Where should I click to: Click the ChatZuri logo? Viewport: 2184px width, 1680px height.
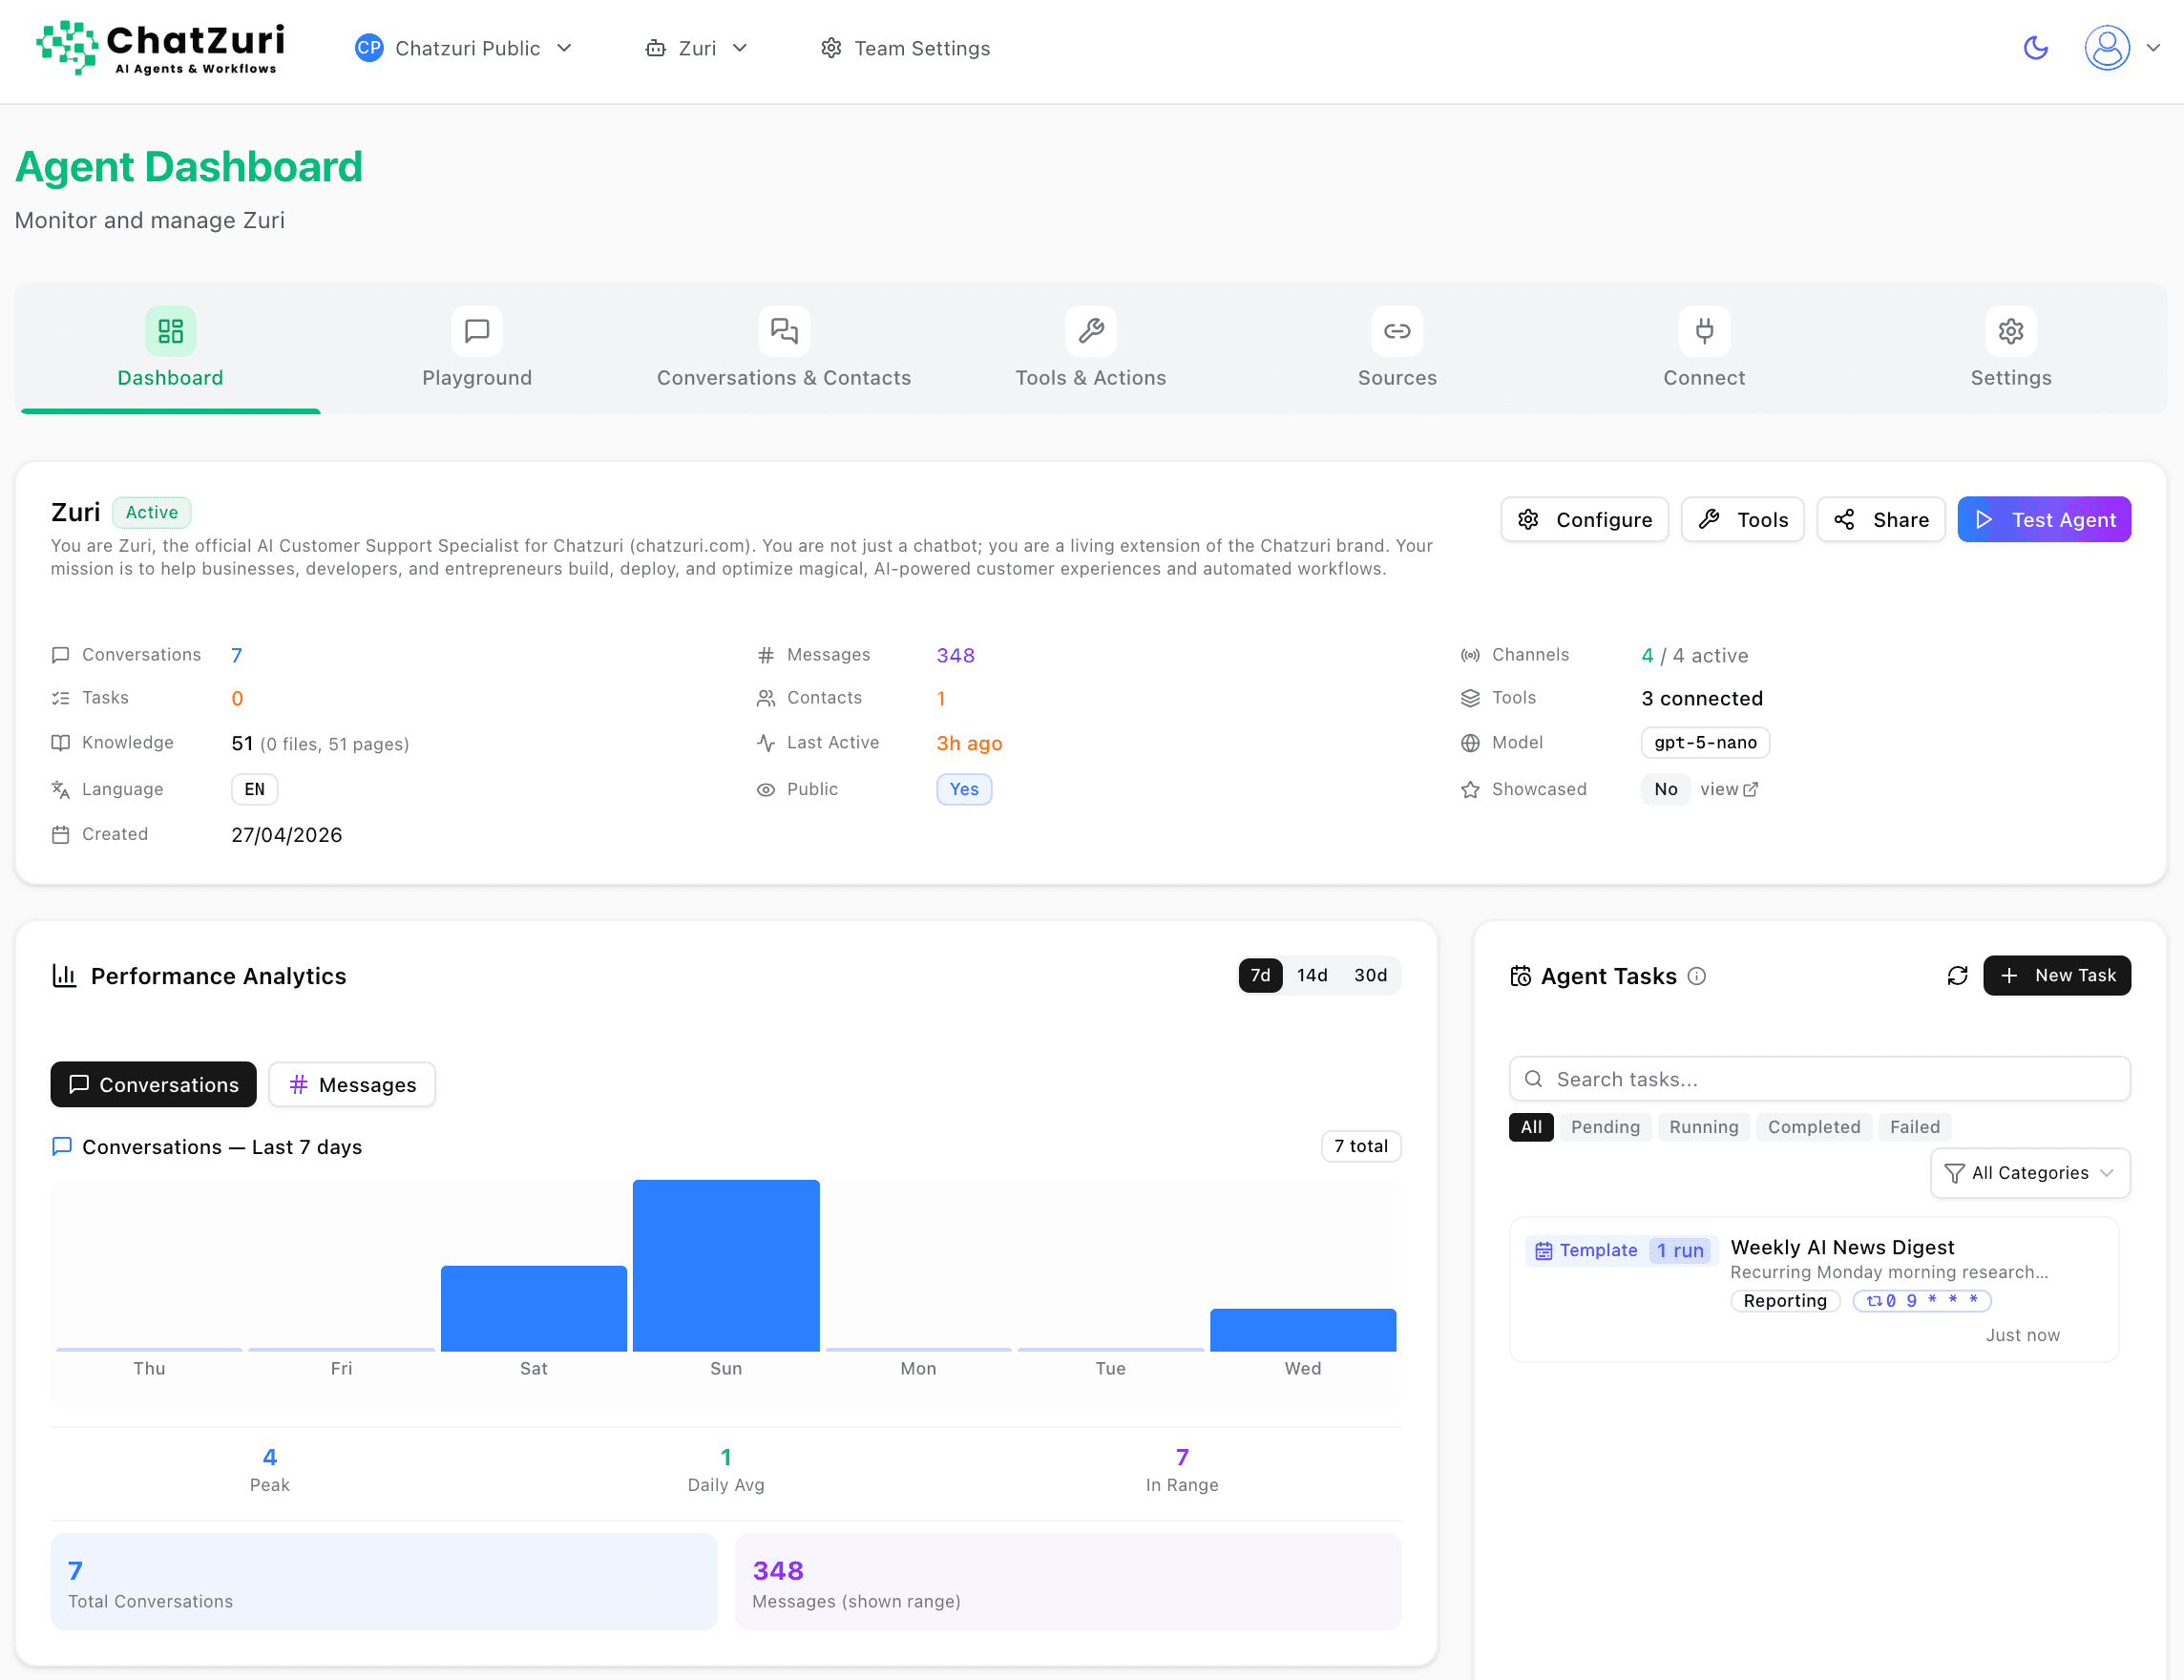[160, 48]
